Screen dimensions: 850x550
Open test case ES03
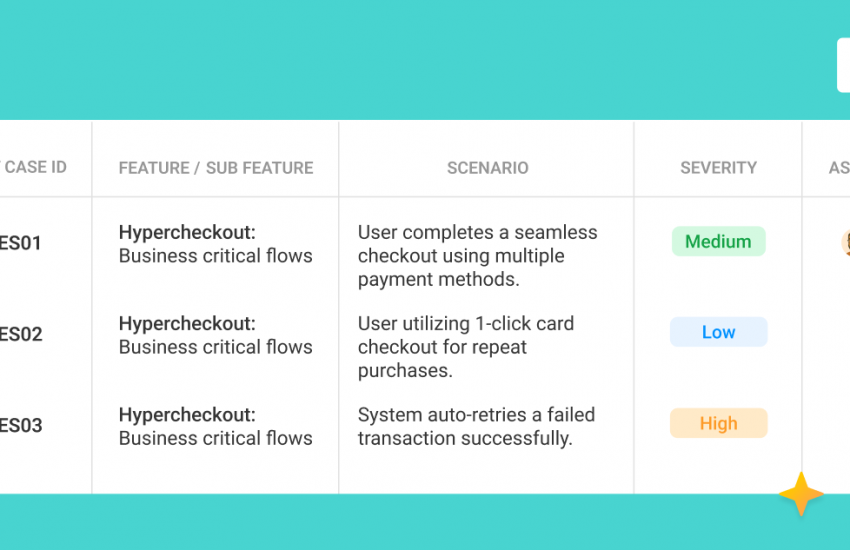pos(21,425)
